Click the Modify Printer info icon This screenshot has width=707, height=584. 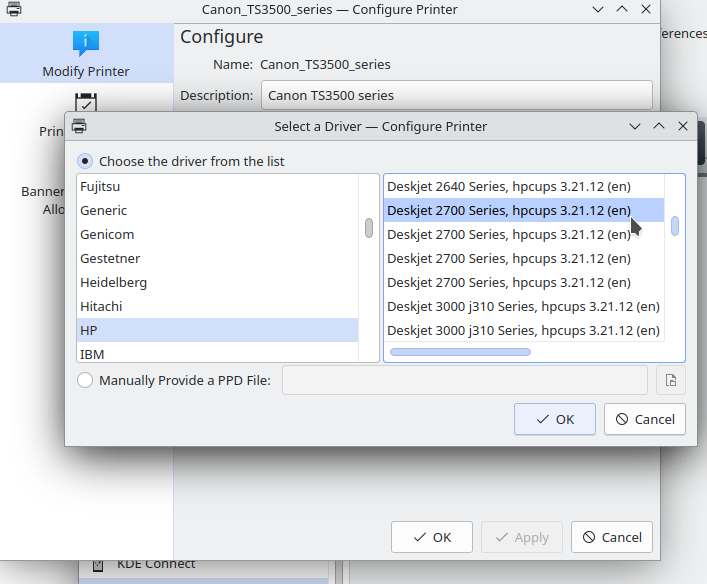tap(86, 43)
